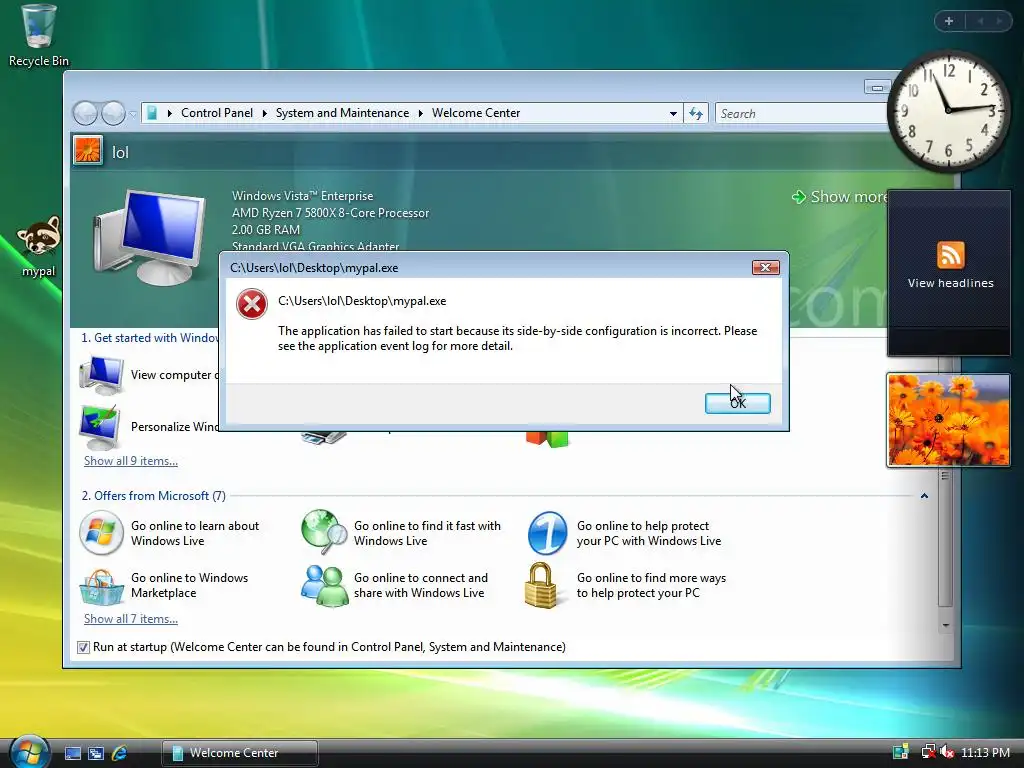
Task: Click Switch between windows quick launch icon
Action: (96, 753)
